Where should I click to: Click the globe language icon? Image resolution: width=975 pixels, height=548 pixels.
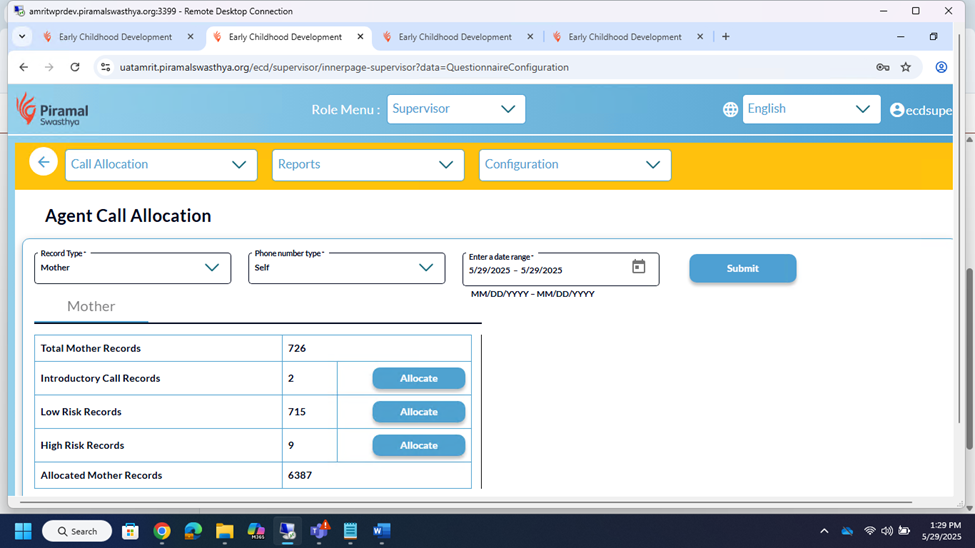[x=730, y=109]
